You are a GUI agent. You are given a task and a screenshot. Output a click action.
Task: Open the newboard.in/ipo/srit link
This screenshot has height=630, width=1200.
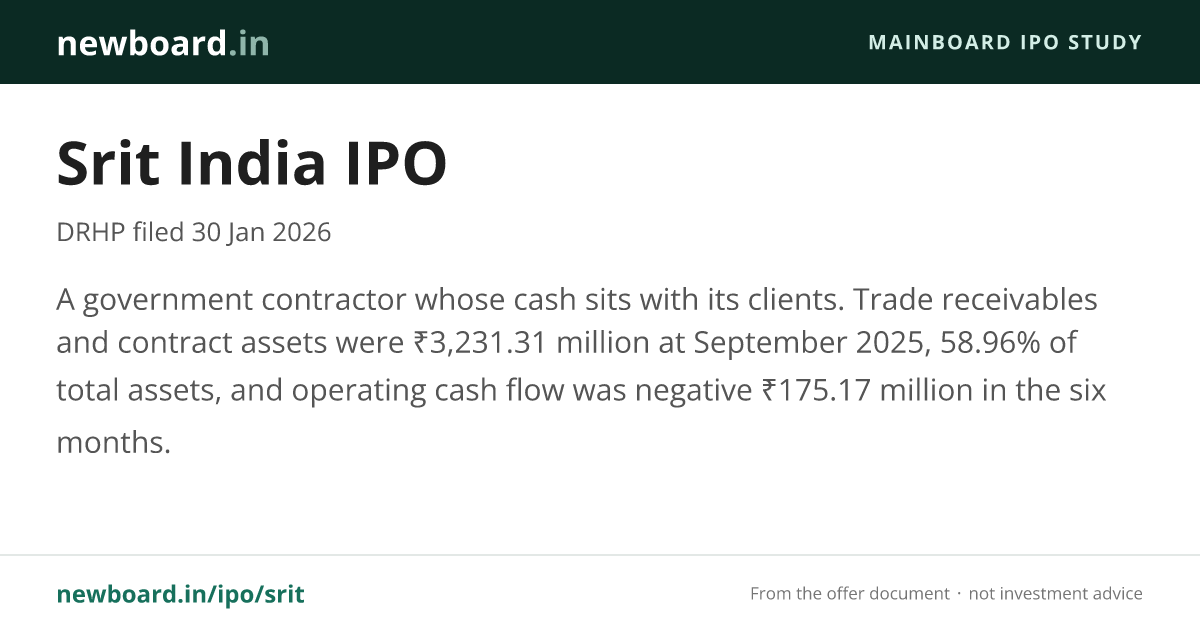(180, 594)
